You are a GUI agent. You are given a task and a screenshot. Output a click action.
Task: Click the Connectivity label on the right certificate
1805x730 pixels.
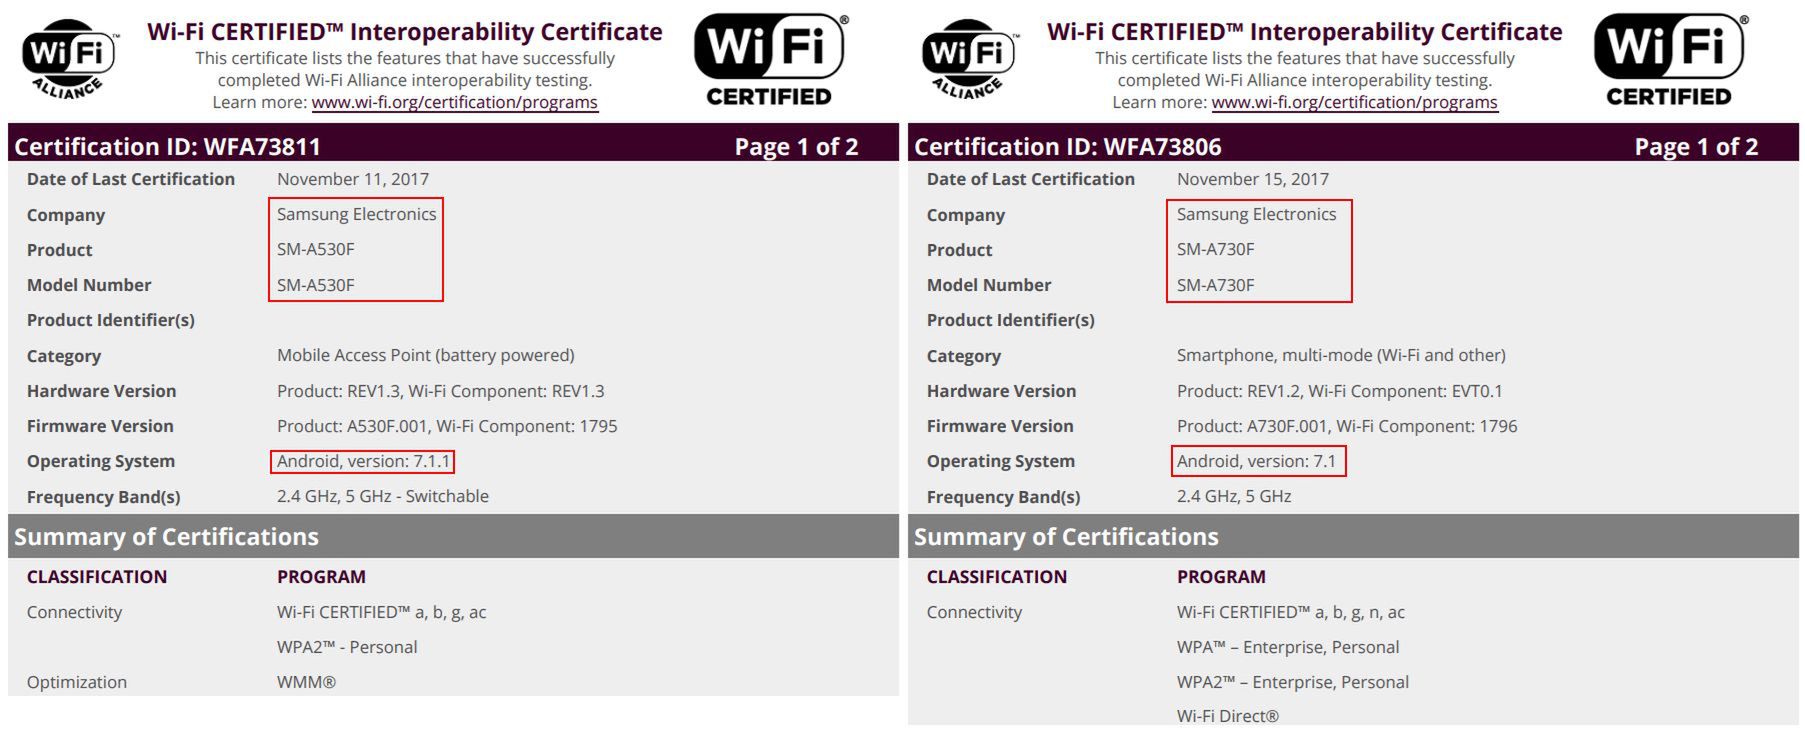click(974, 612)
